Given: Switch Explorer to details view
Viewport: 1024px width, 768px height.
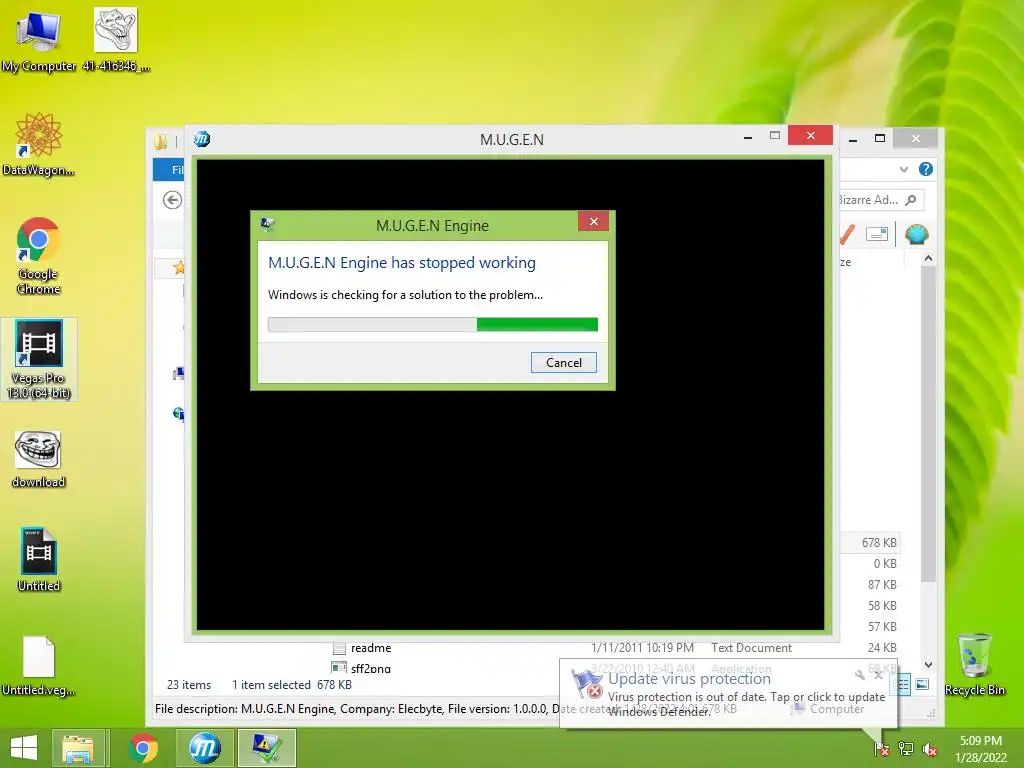Looking at the screenshot, I should tap(903, 684).
